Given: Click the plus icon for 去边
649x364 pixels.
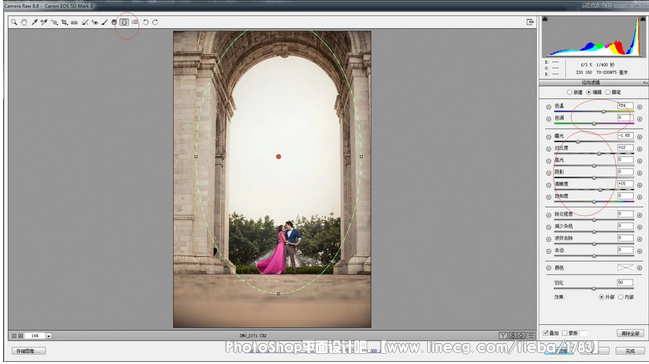Looking at the screenshot, I should [x=639, y=251].
